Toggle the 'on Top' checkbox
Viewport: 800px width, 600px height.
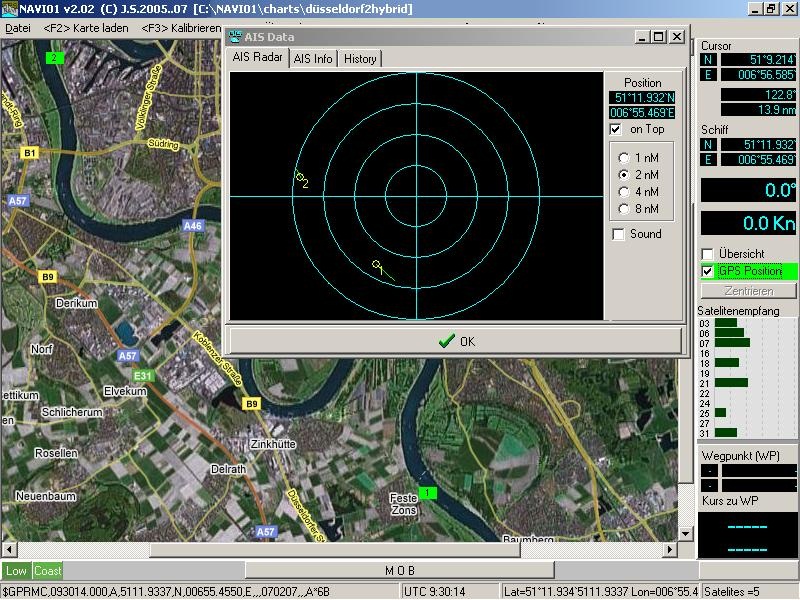(x=616, y=129)
